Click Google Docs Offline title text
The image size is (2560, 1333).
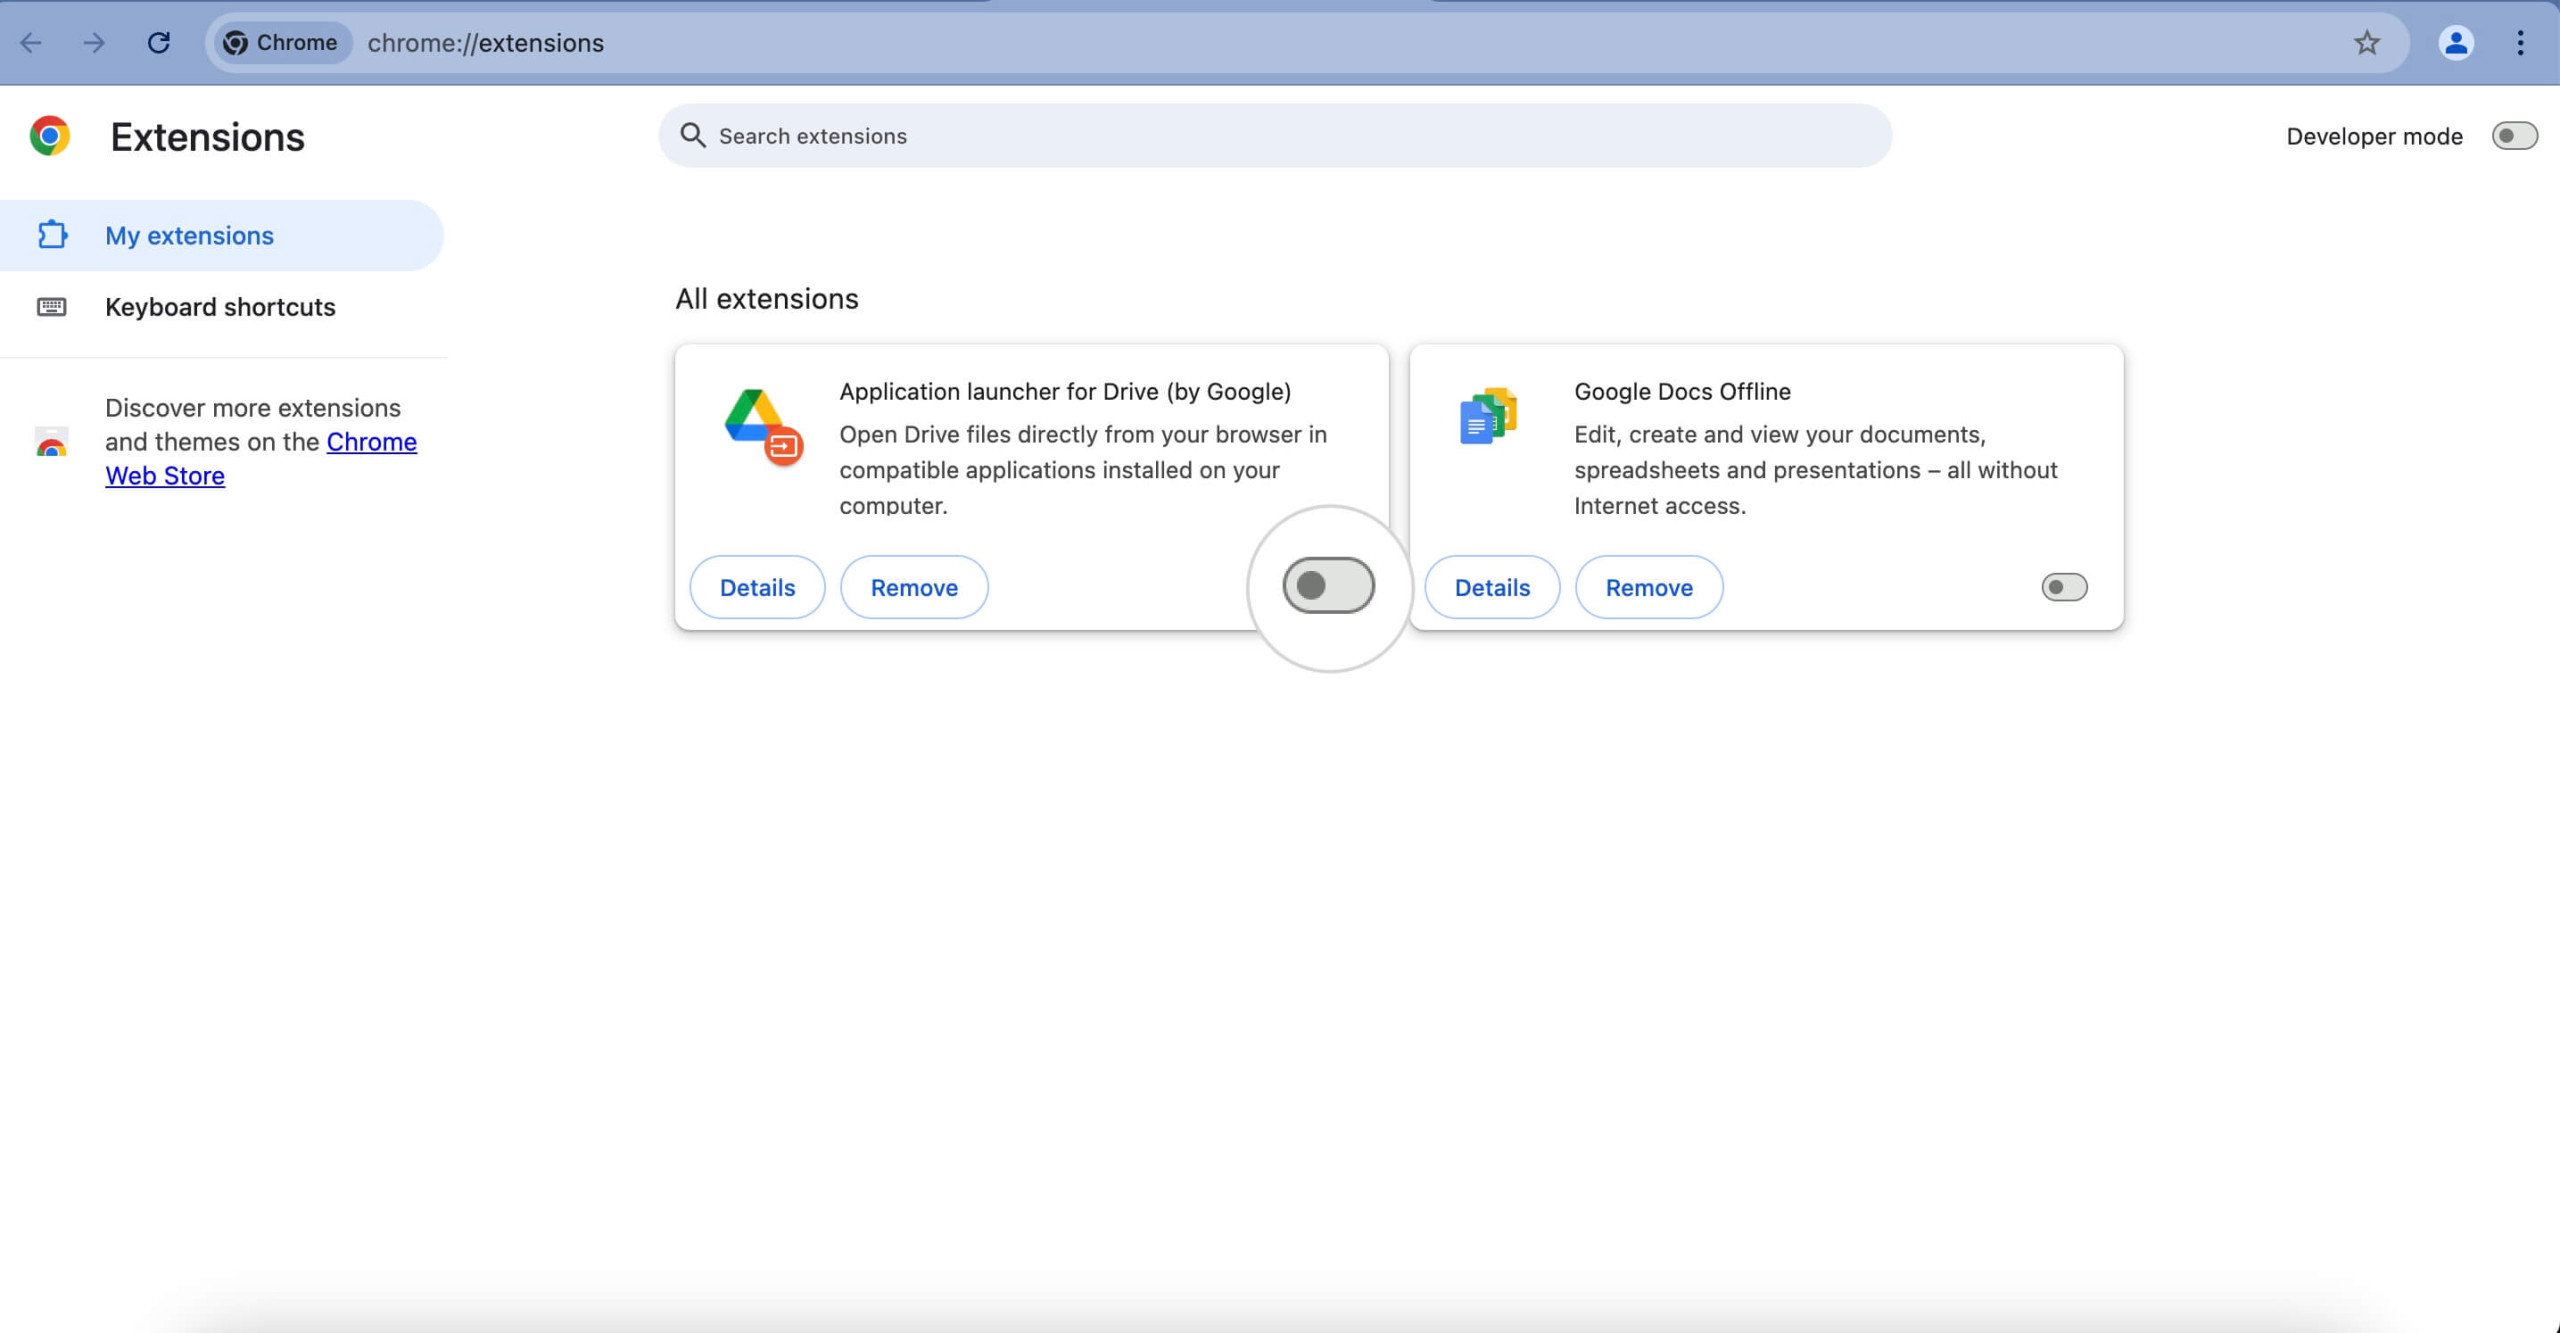(1682, 391)
